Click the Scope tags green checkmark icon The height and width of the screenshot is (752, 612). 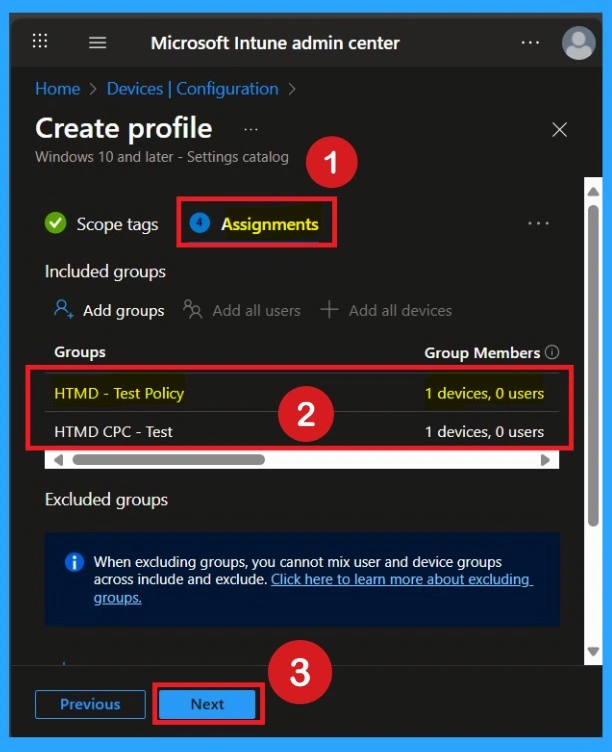tap(56, 223)
